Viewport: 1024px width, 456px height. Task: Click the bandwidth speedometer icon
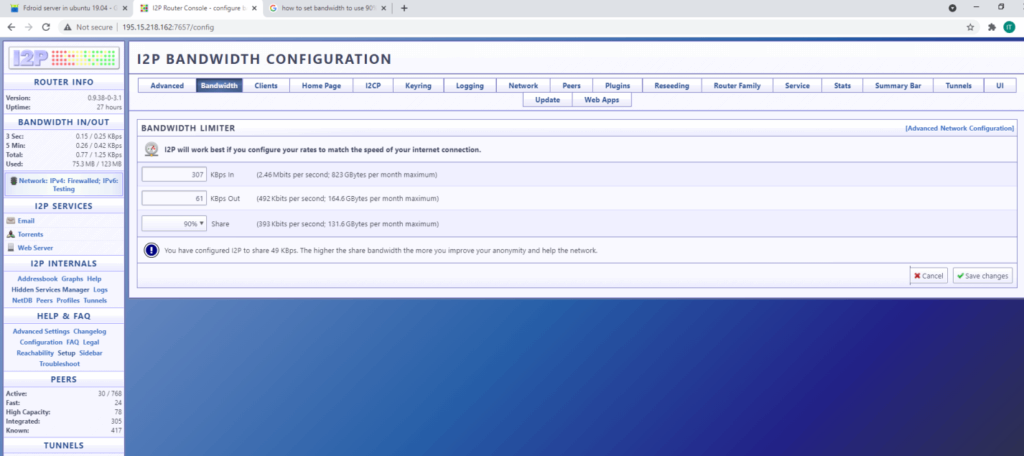pyautogui.click(x=152, y=150)
